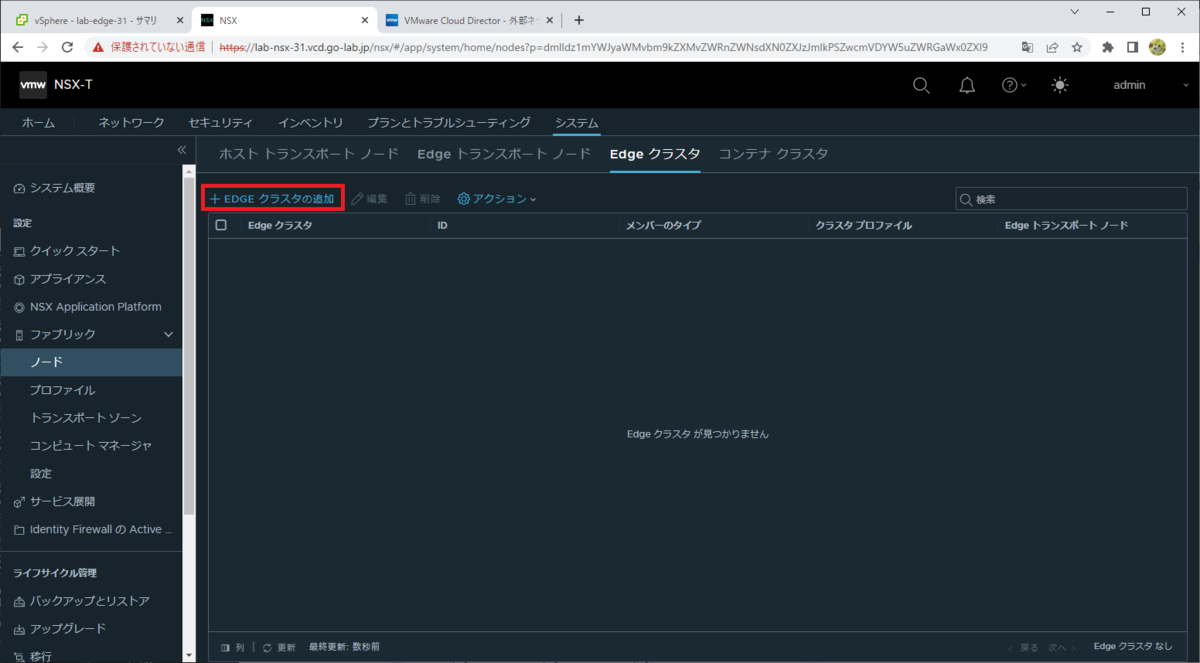Select コンピュート マネージャ in sidebar
This screenshot has width=1200, height=663.
click(91, 446)
